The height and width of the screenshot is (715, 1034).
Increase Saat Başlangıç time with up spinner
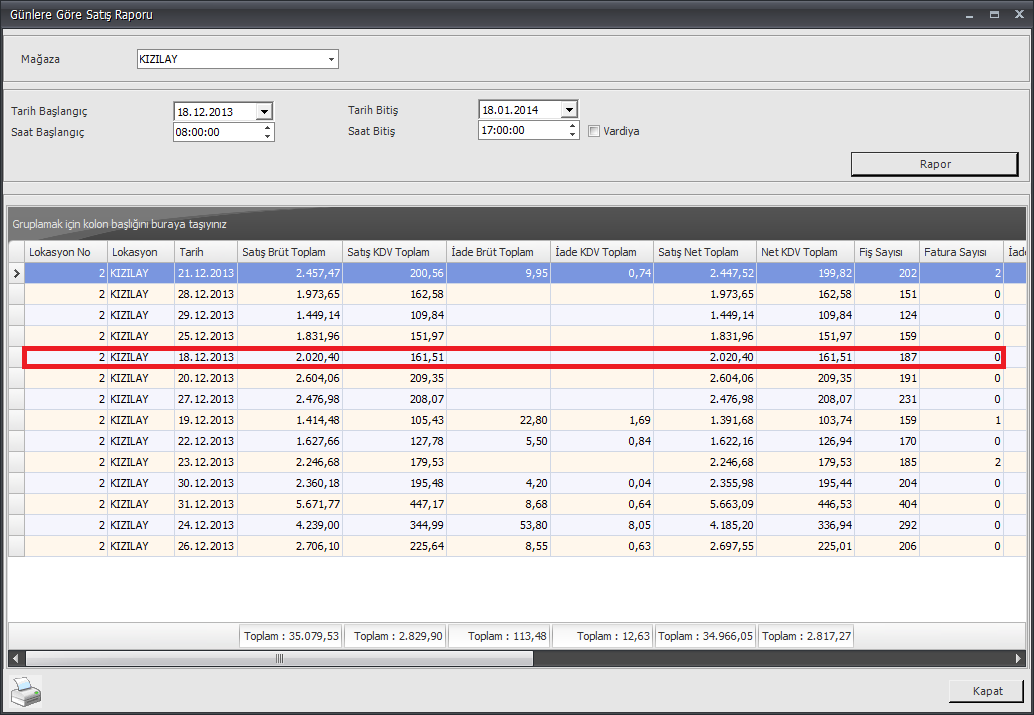point(267,128)
